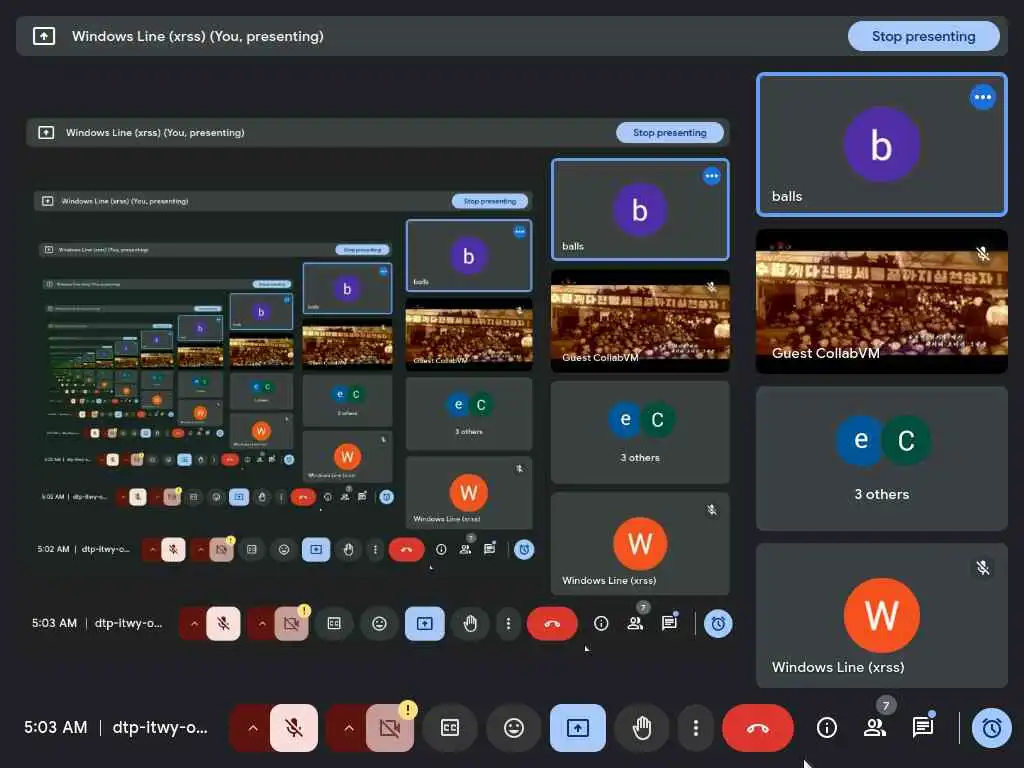1024x768 pixels.
Task: Click video chevron in the first nested 5:03 AM bar
Action: (262, 624)
